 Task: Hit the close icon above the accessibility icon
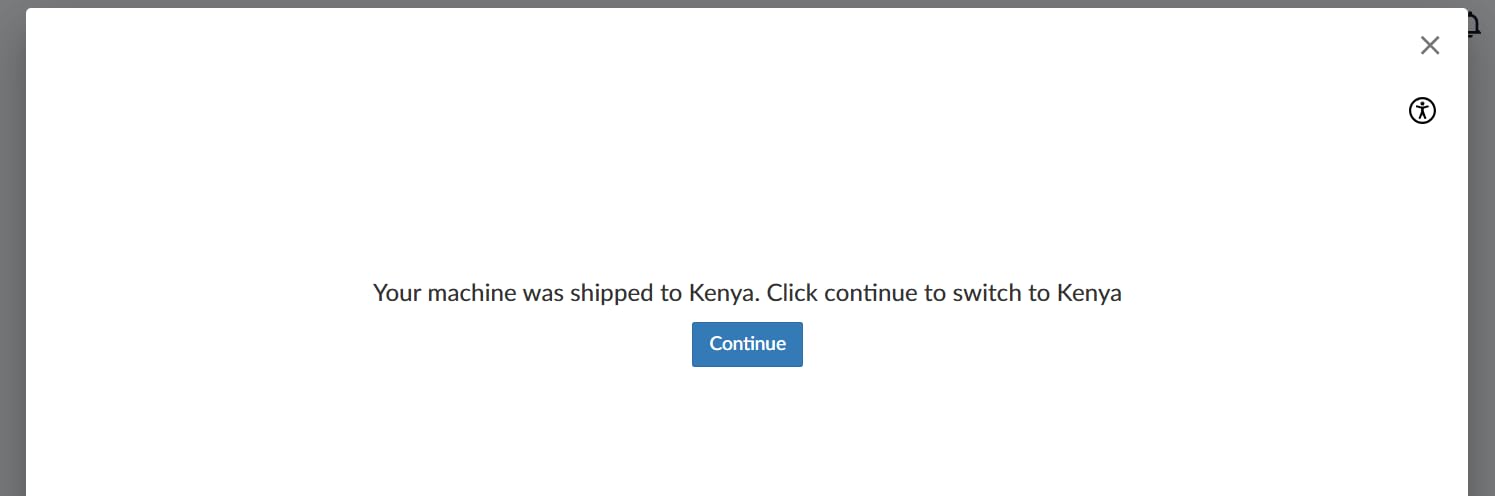coord(1430,45)
